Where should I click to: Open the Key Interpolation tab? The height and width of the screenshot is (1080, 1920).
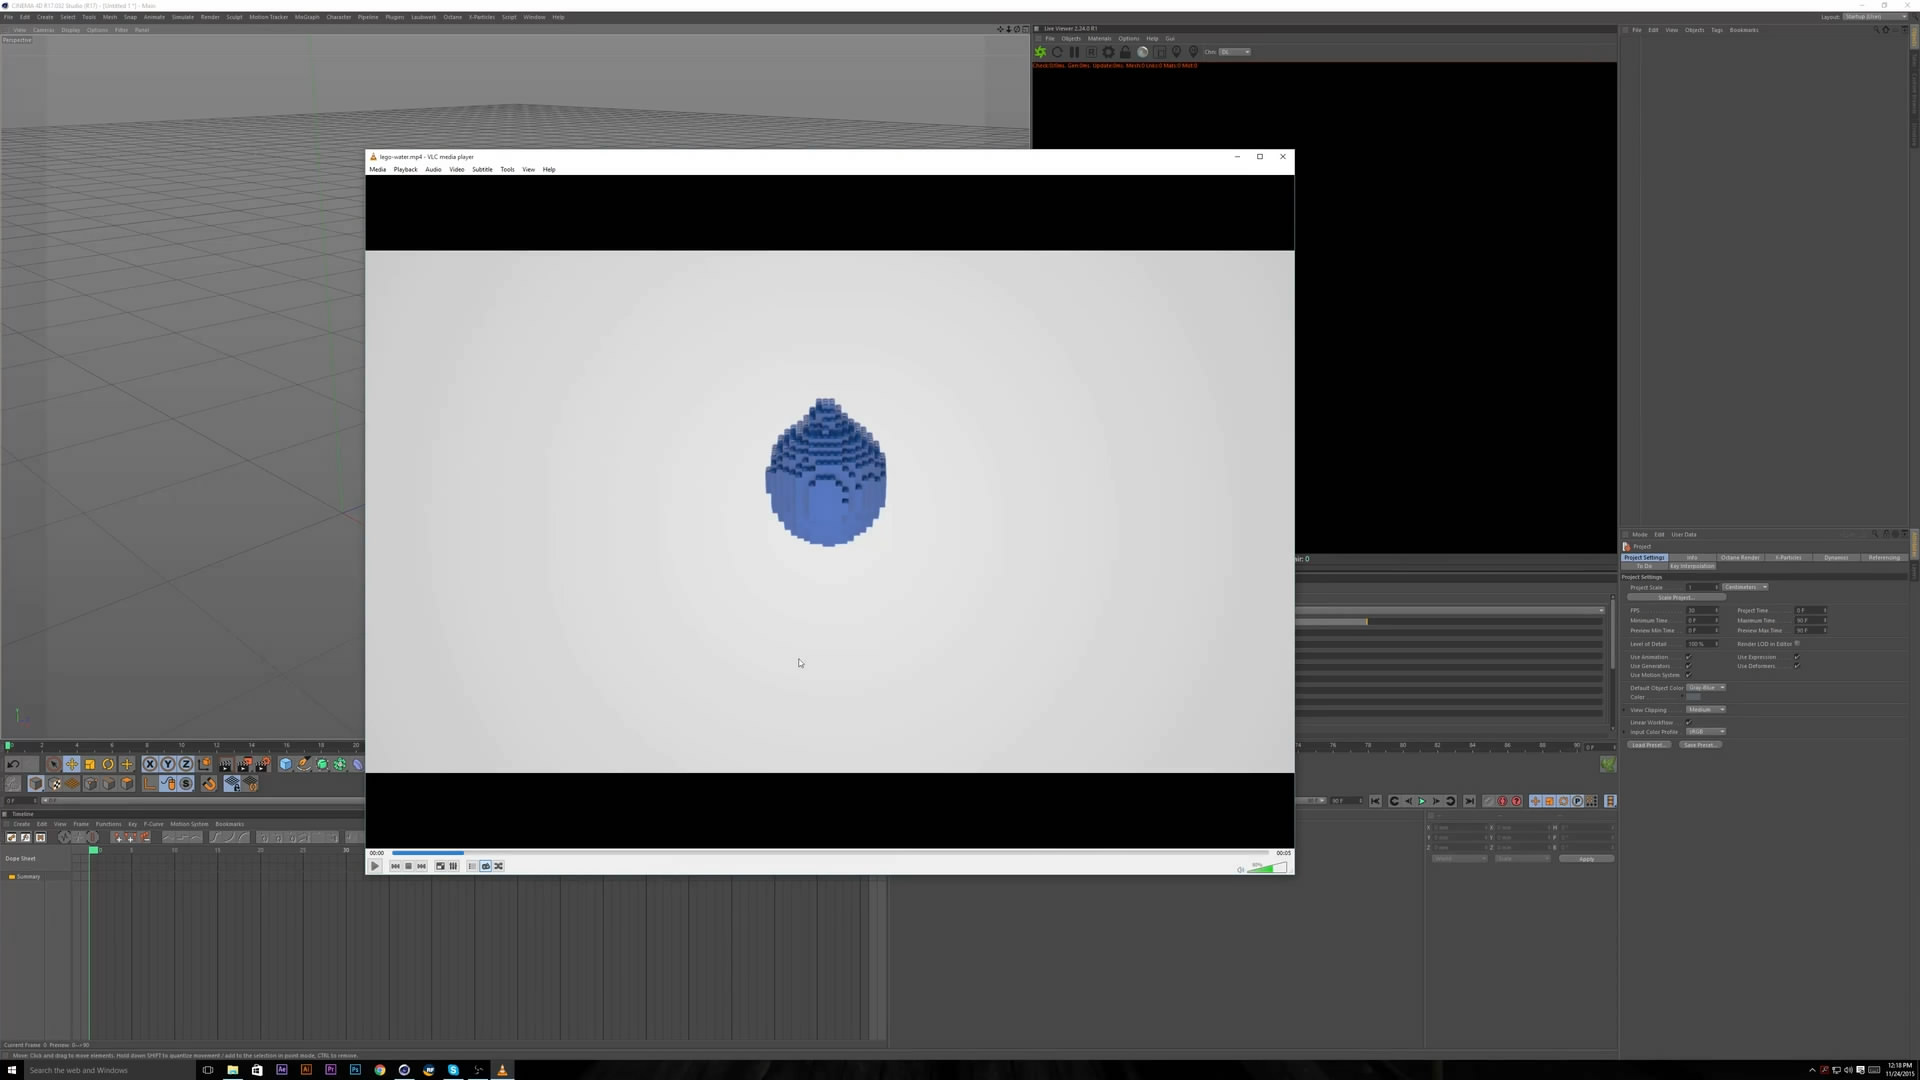(1692, 566)
